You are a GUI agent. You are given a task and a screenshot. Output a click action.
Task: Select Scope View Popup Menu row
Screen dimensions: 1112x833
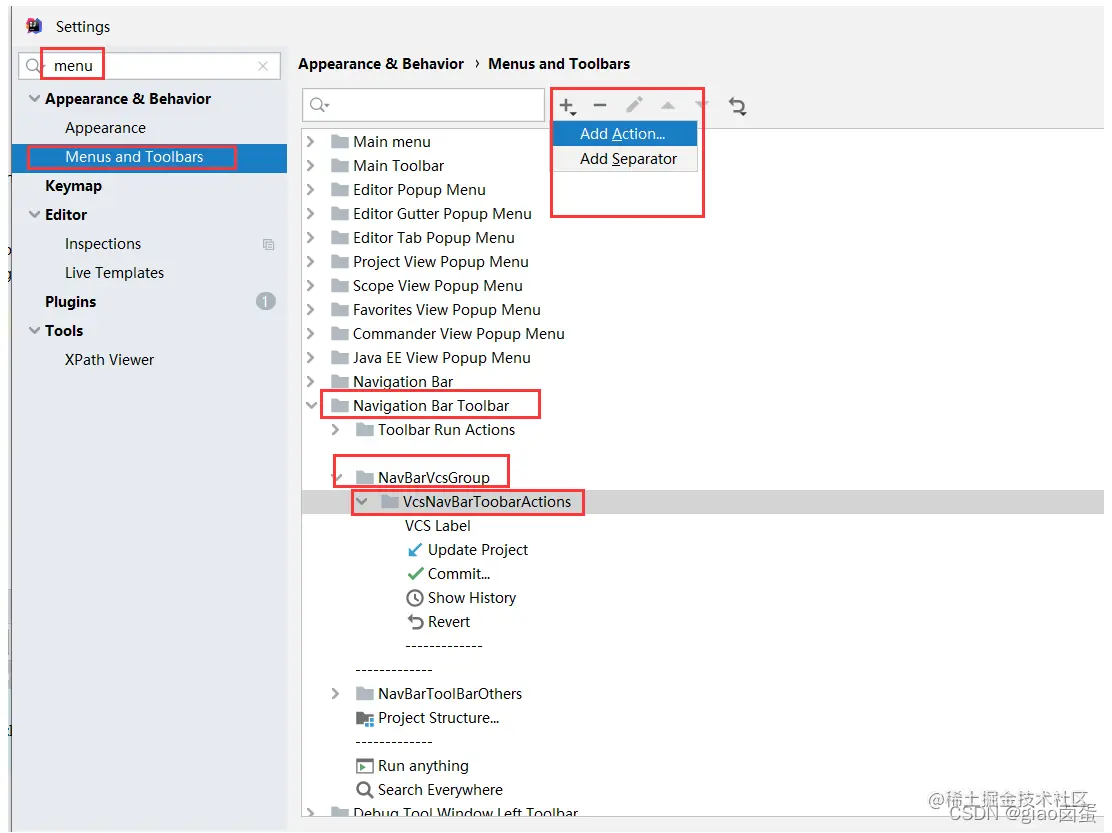(x=438, y=286)
